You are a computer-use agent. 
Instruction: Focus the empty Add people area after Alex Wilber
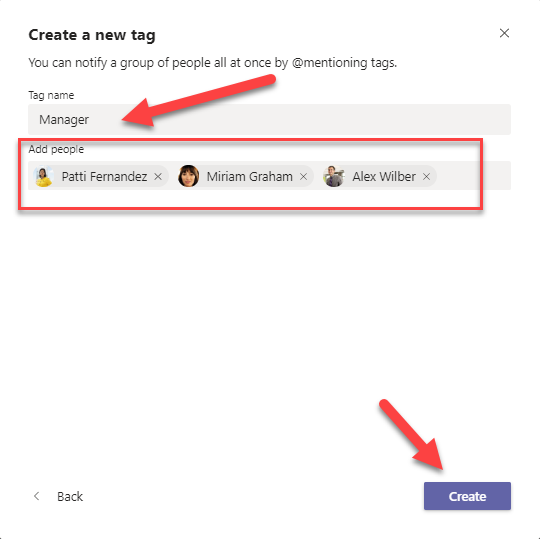pyautogui.click(x=474, y=176)
